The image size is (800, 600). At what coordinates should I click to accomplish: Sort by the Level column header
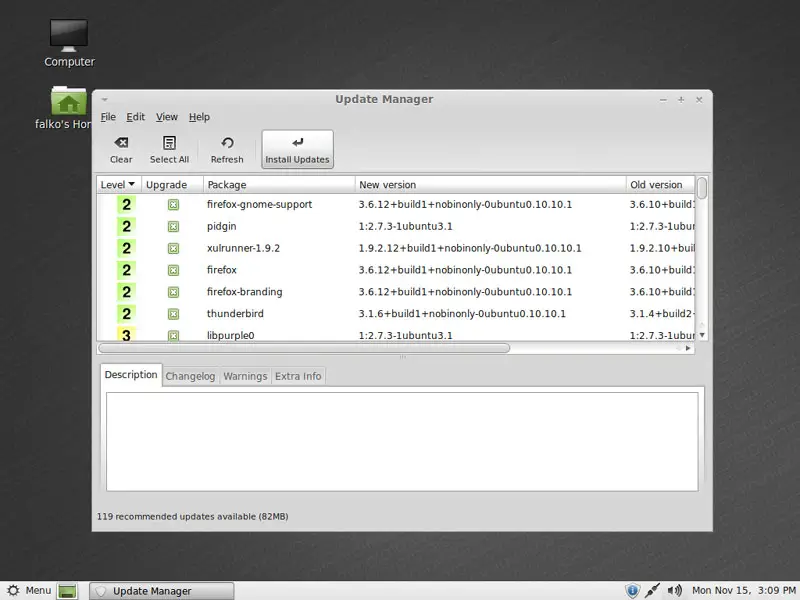[x=119, y=185]
